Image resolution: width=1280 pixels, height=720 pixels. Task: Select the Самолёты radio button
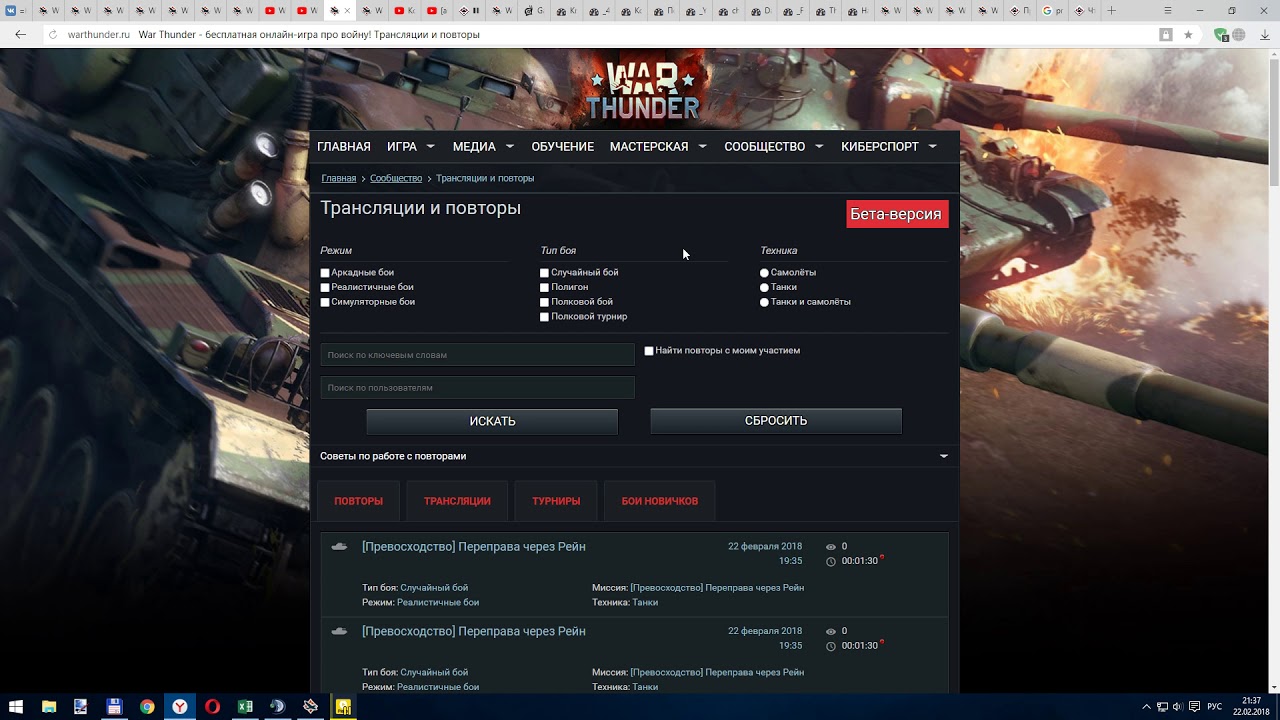[x=764, y=273]
